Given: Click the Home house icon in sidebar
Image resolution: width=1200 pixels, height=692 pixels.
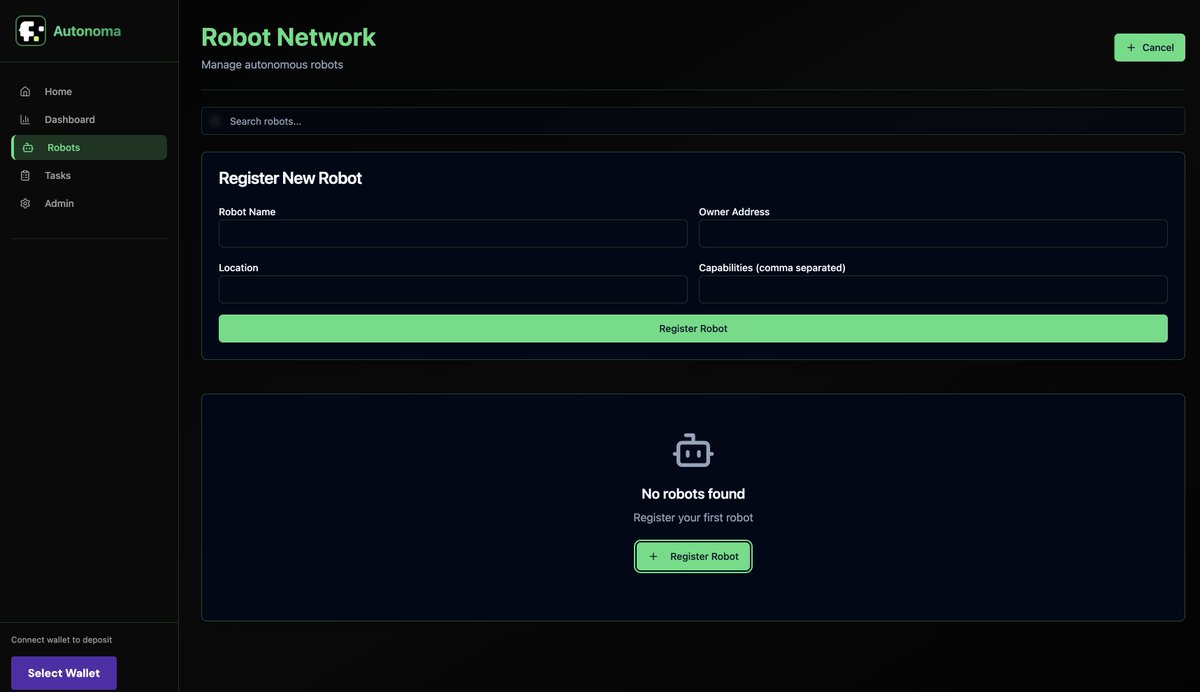Looking at the screenshot, I should (x=25, y=92).
